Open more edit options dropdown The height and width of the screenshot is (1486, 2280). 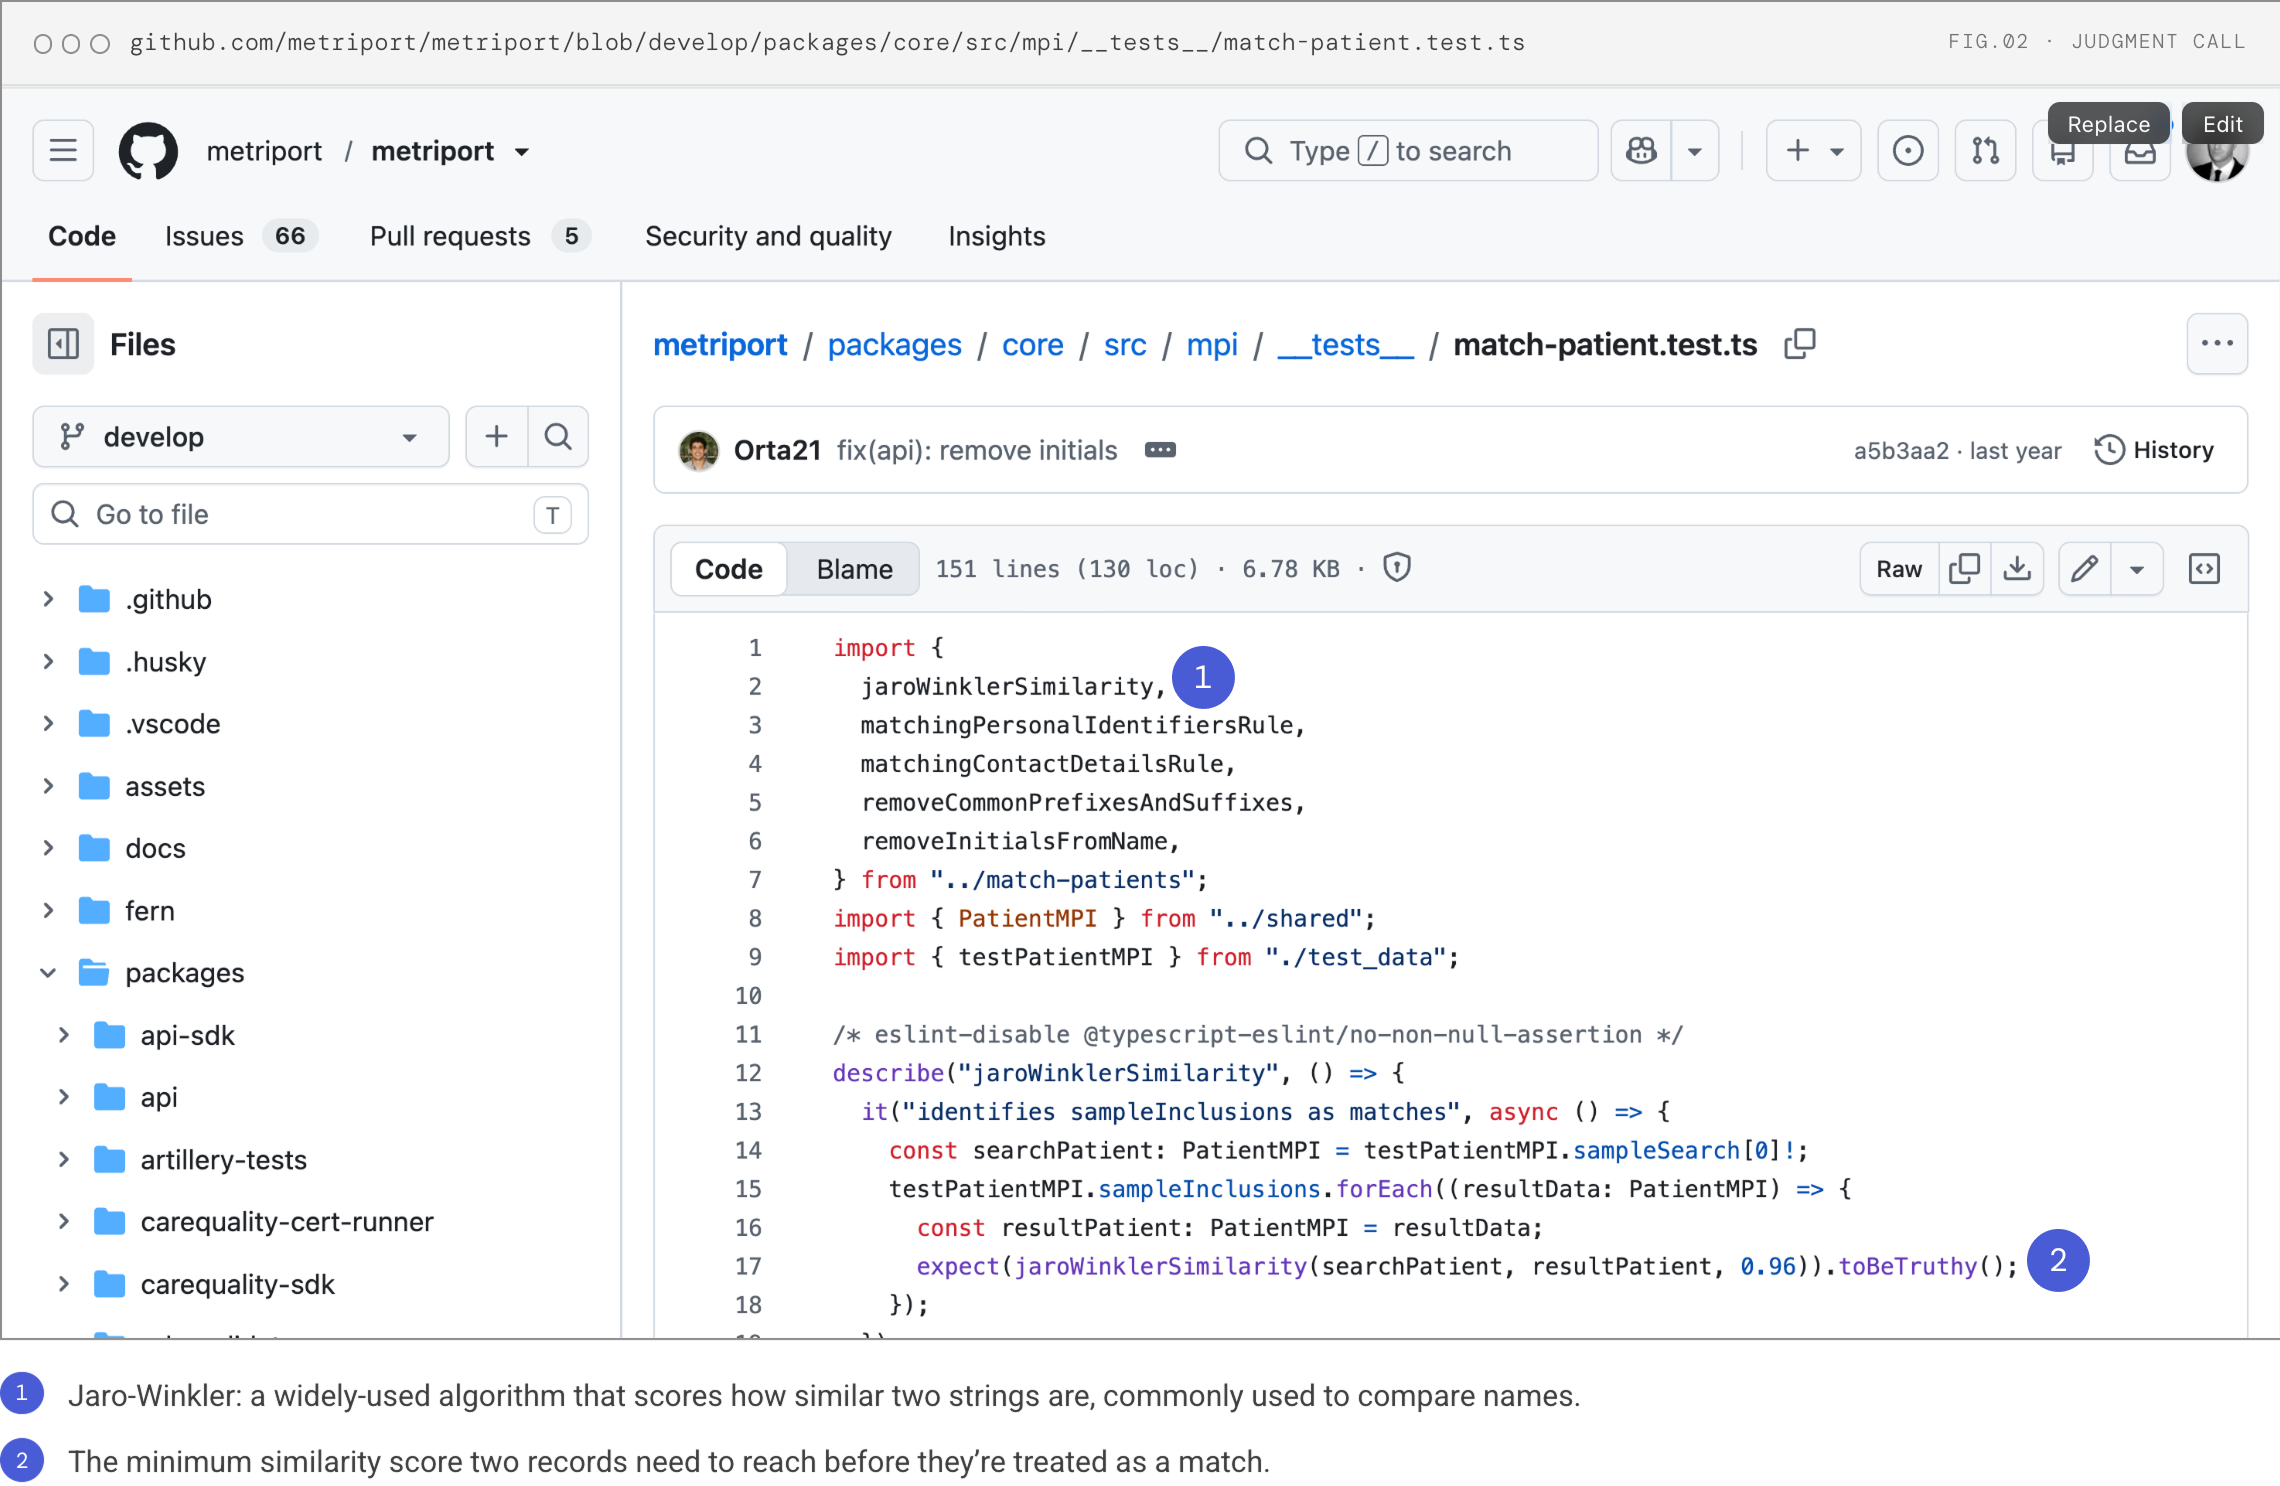[2137, 569]
